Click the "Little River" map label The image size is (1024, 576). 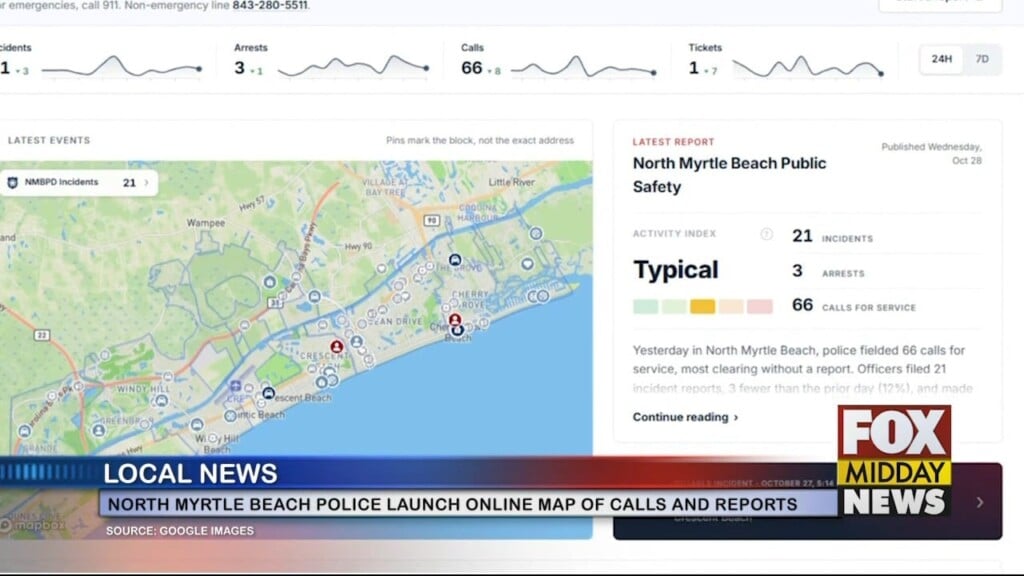click(x=511, y=182)
